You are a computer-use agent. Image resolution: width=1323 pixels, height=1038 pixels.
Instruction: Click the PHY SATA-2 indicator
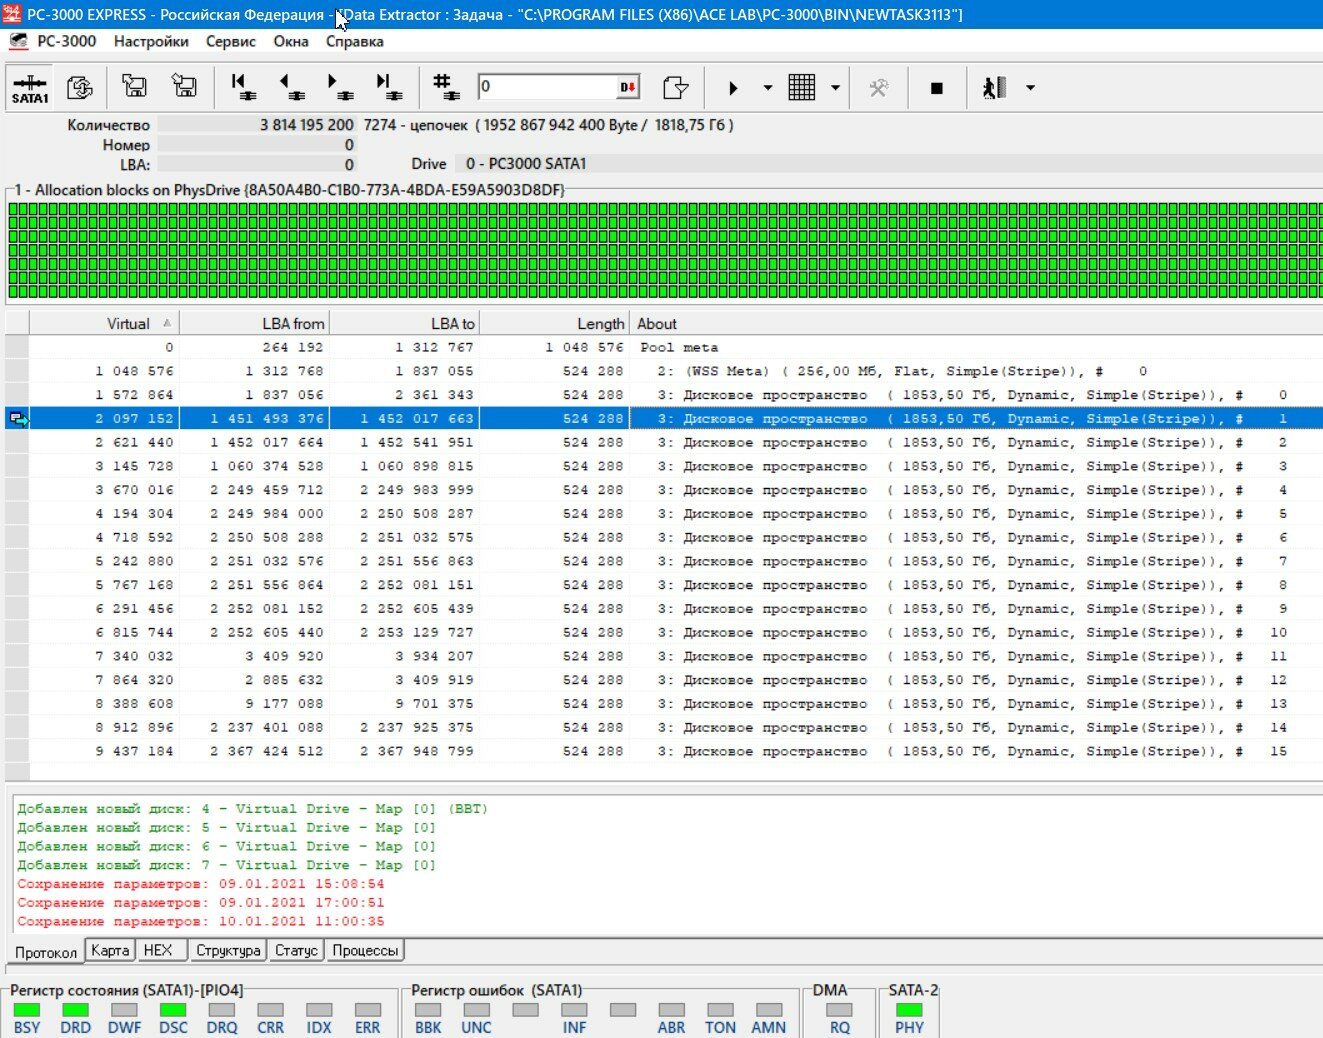[909, 1010]
